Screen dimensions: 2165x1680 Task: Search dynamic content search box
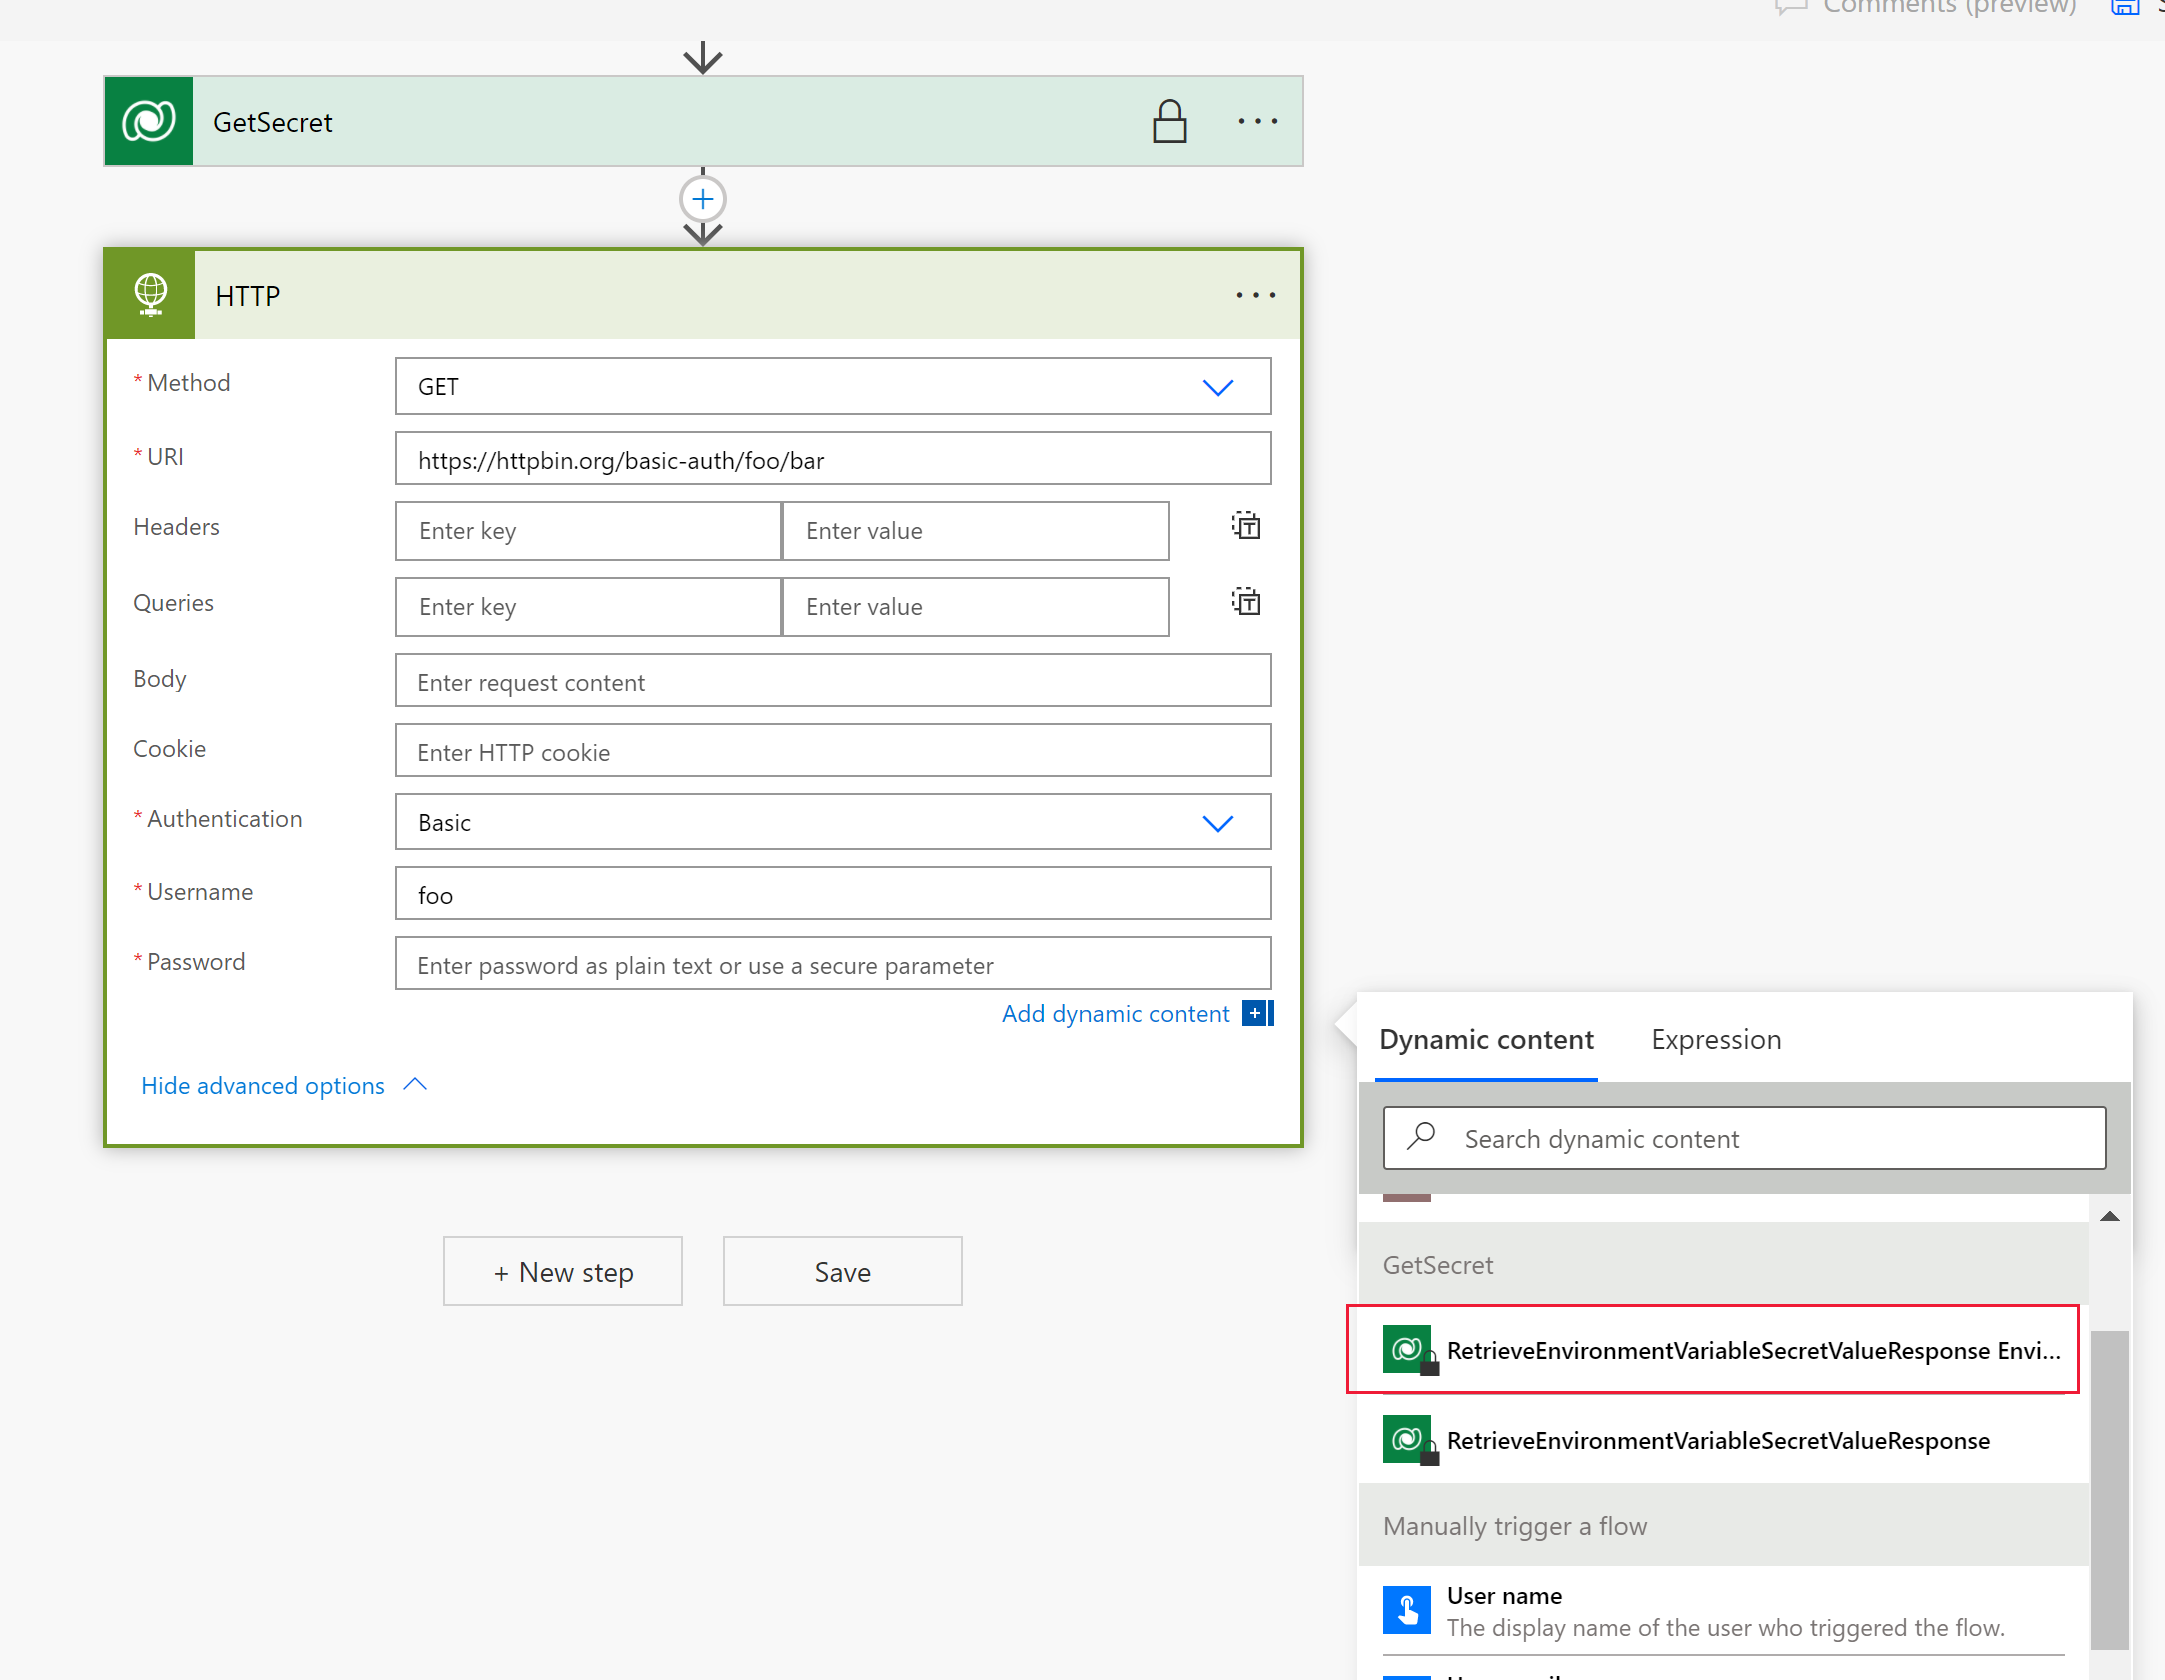[1745, 1137]
